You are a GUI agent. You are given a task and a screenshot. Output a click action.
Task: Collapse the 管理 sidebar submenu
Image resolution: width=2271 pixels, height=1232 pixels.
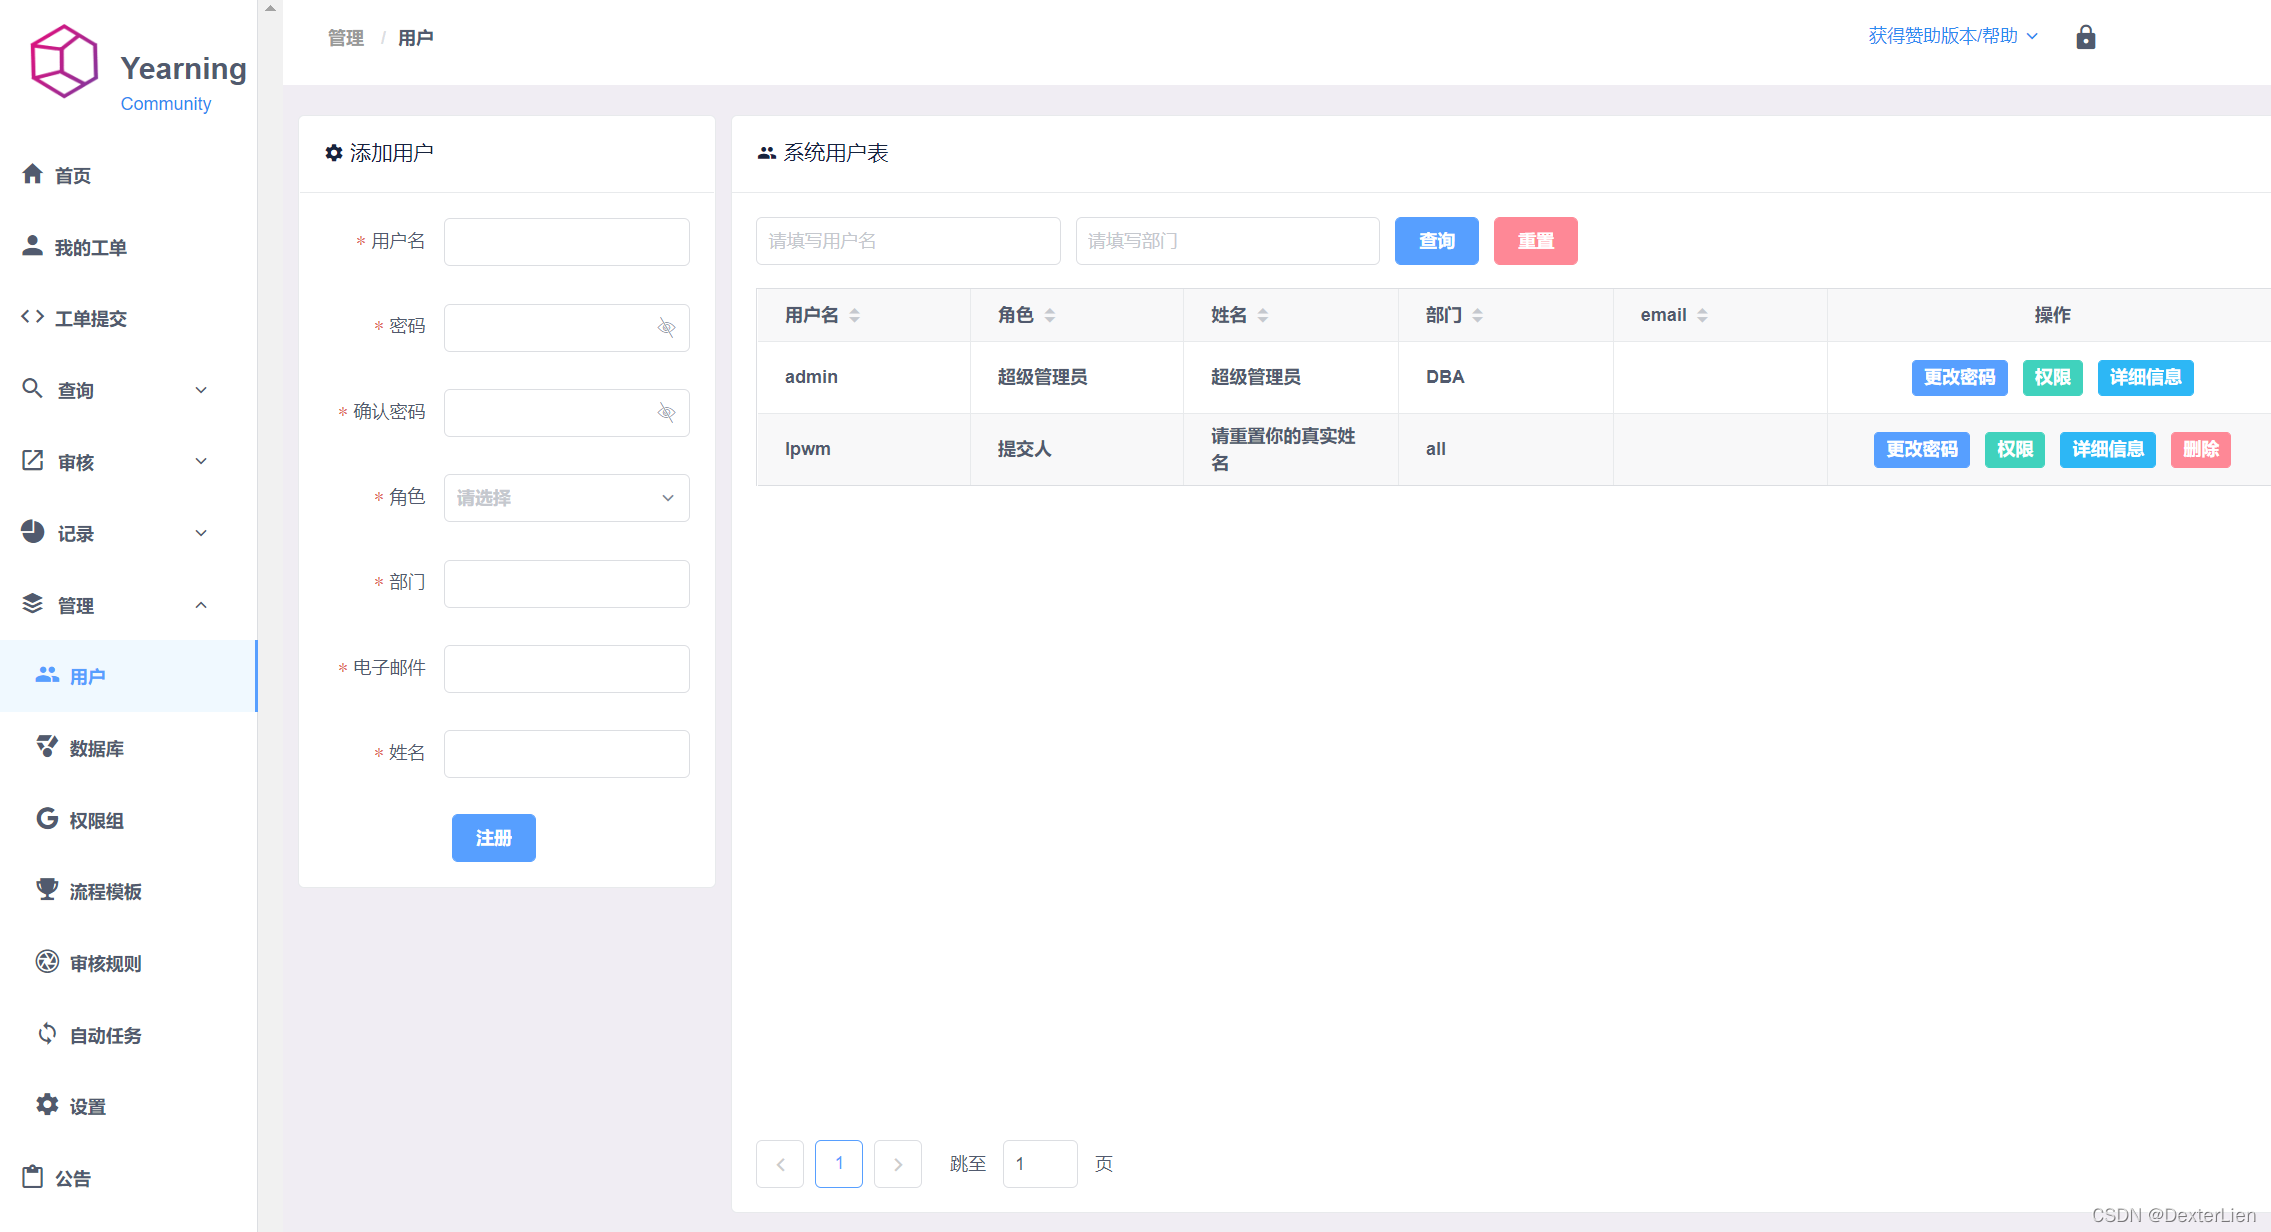click(200, 605)
